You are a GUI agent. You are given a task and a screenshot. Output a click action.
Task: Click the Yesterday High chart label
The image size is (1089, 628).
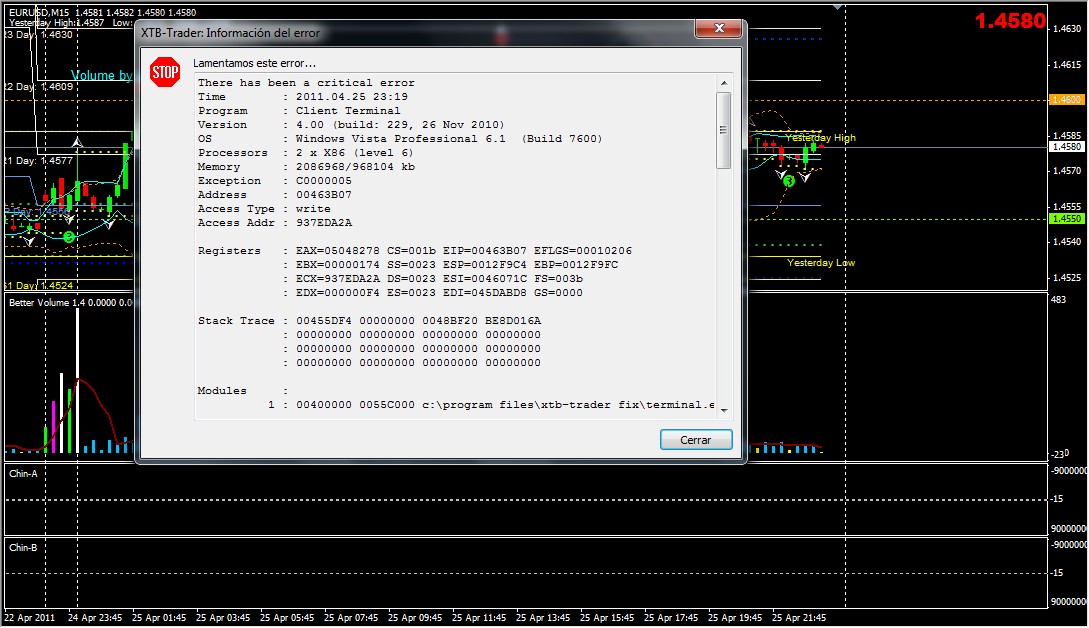point(820,138)
